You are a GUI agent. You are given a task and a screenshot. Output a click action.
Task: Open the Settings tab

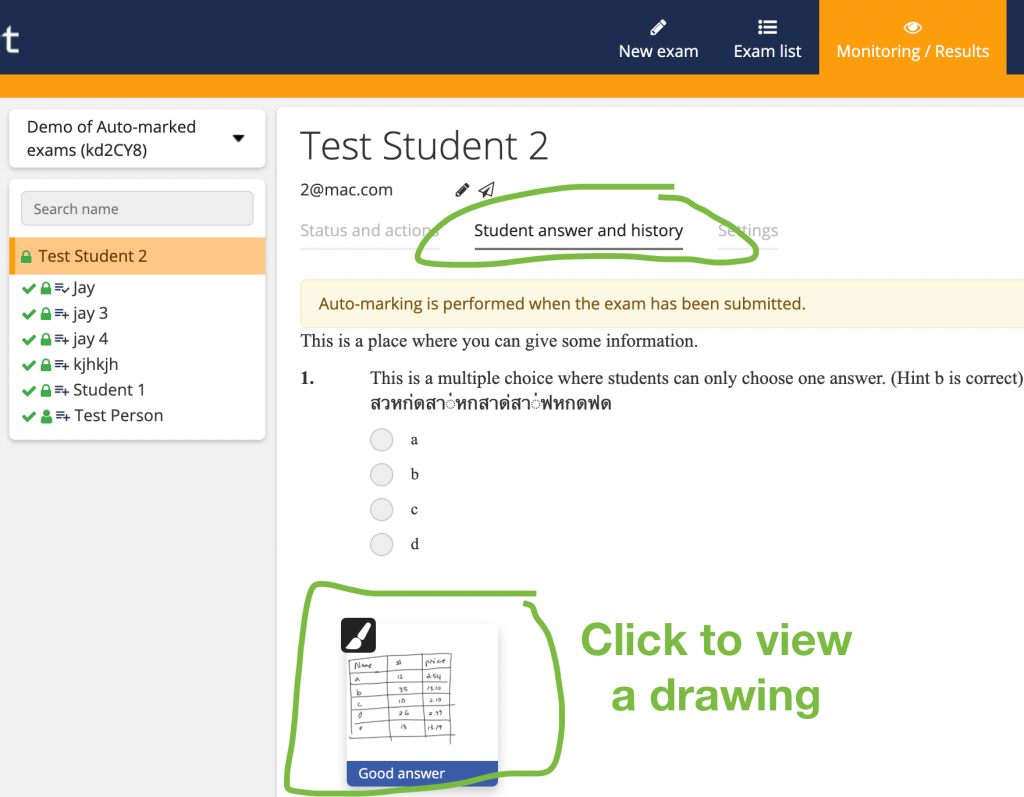(748, 231)
